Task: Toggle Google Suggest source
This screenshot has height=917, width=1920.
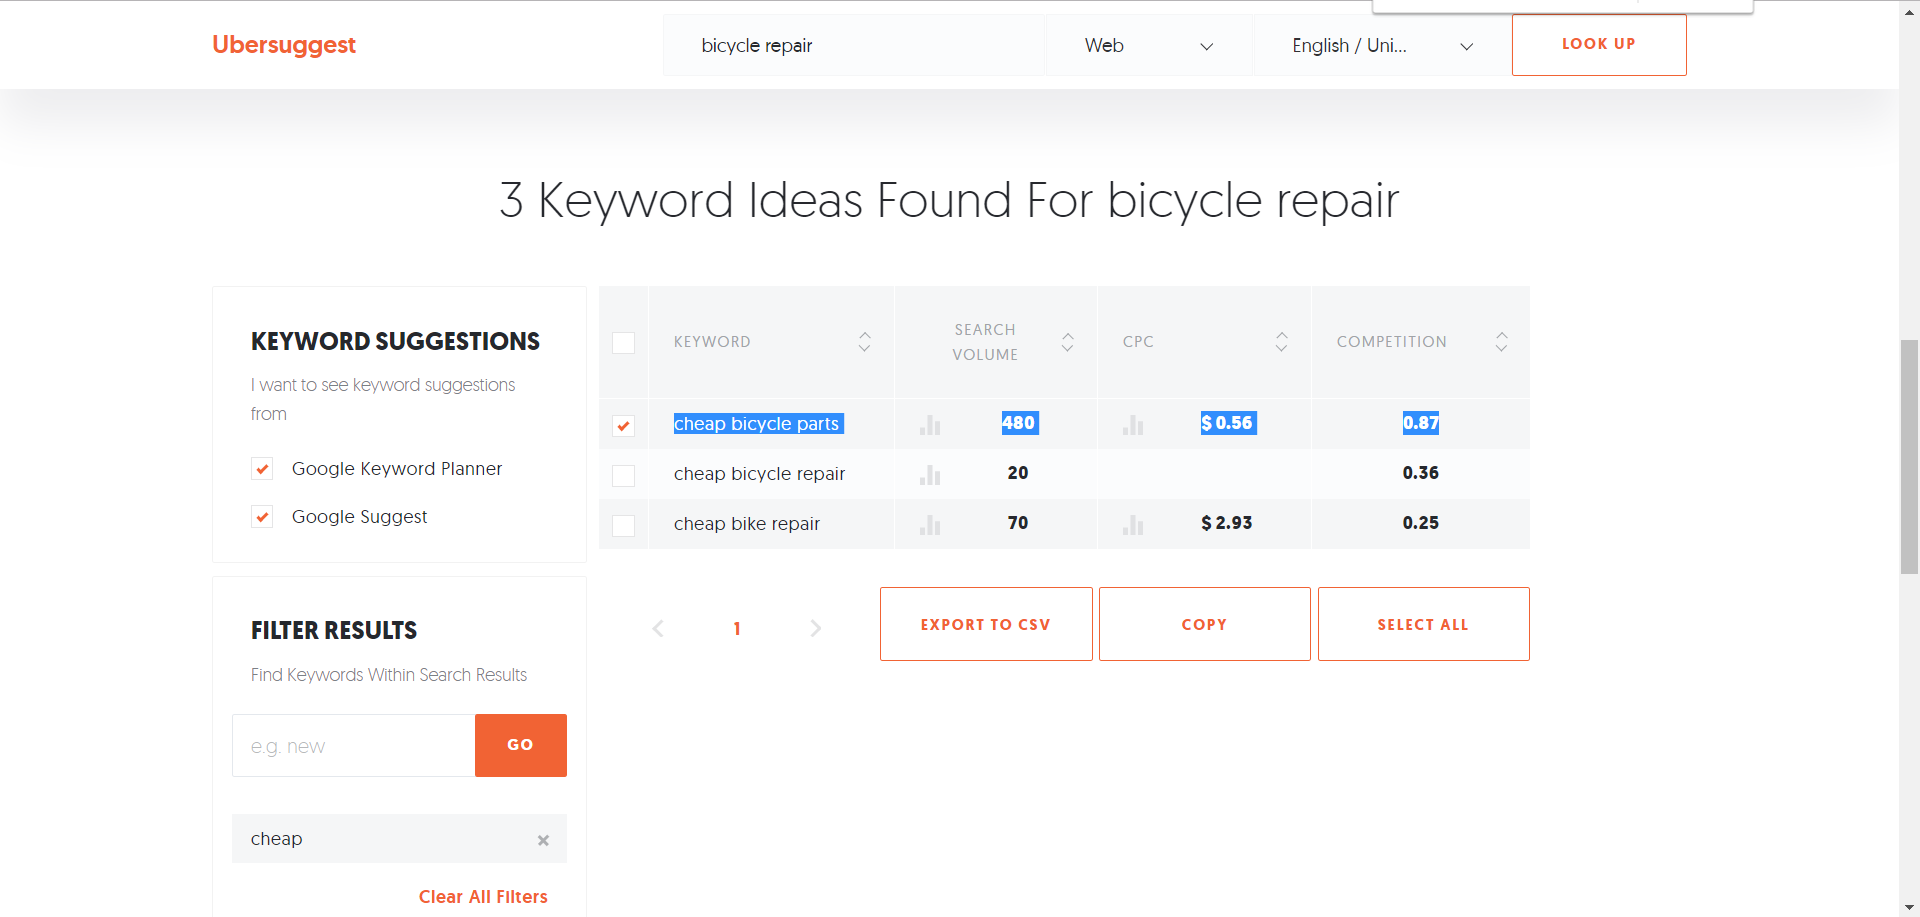Action: (262, 516)
